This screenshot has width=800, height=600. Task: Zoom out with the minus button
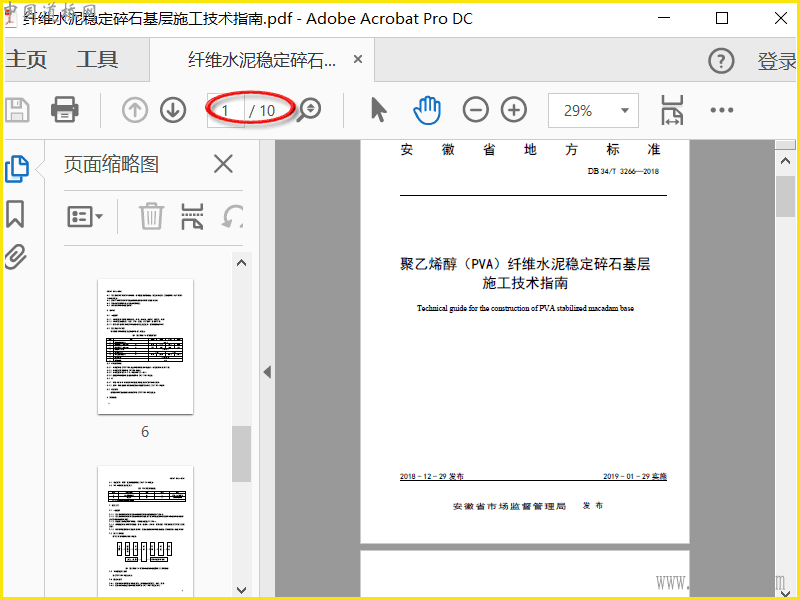[476, 110]
